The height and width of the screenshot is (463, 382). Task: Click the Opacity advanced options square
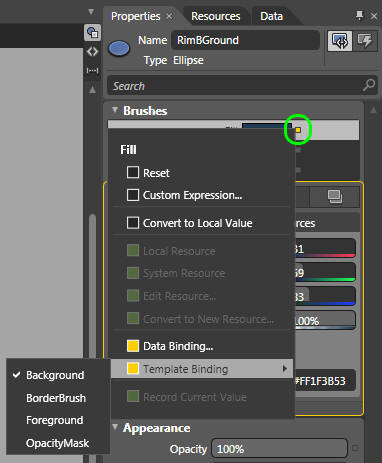(355, 448)
